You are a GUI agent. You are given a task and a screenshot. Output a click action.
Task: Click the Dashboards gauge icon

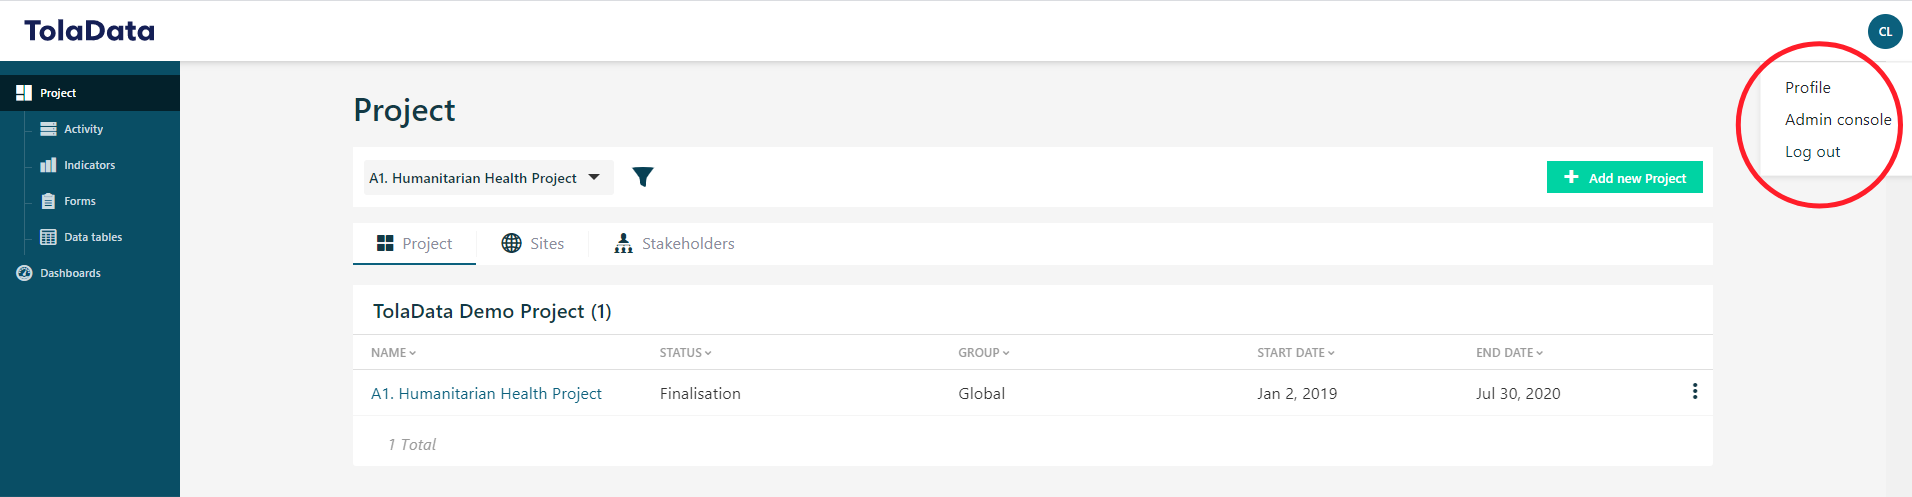pos(24,273)
